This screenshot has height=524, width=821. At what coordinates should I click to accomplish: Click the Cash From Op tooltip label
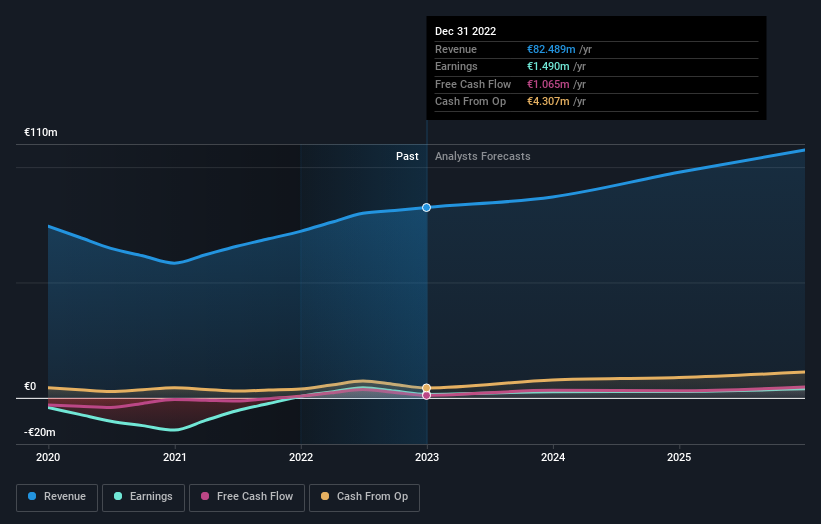tap(470, 102)
